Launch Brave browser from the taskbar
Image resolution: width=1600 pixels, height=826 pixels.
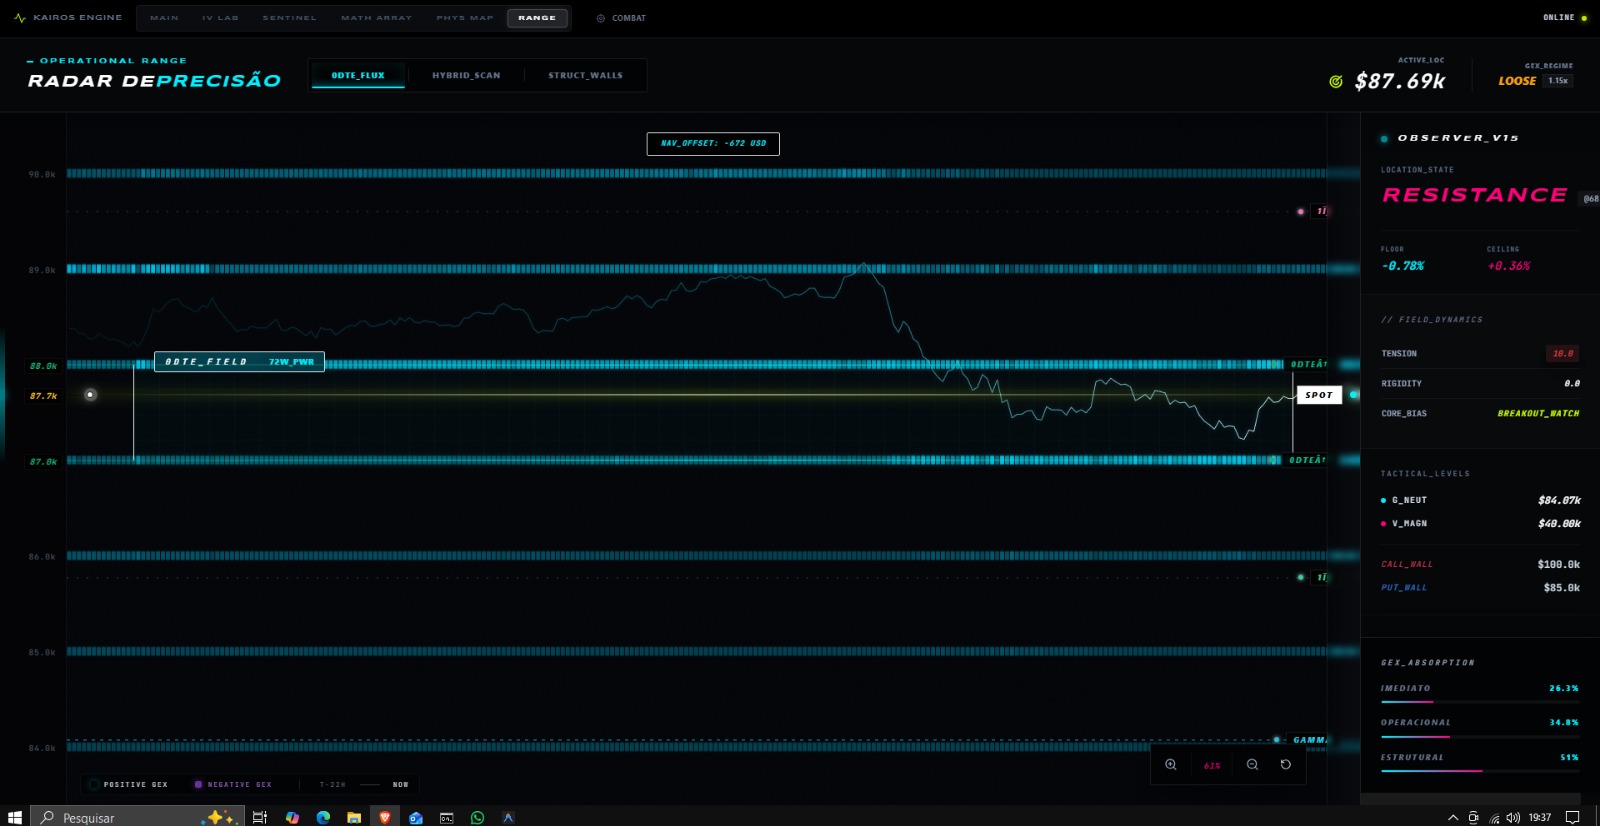pyautogui.click(x=385, y=817)
